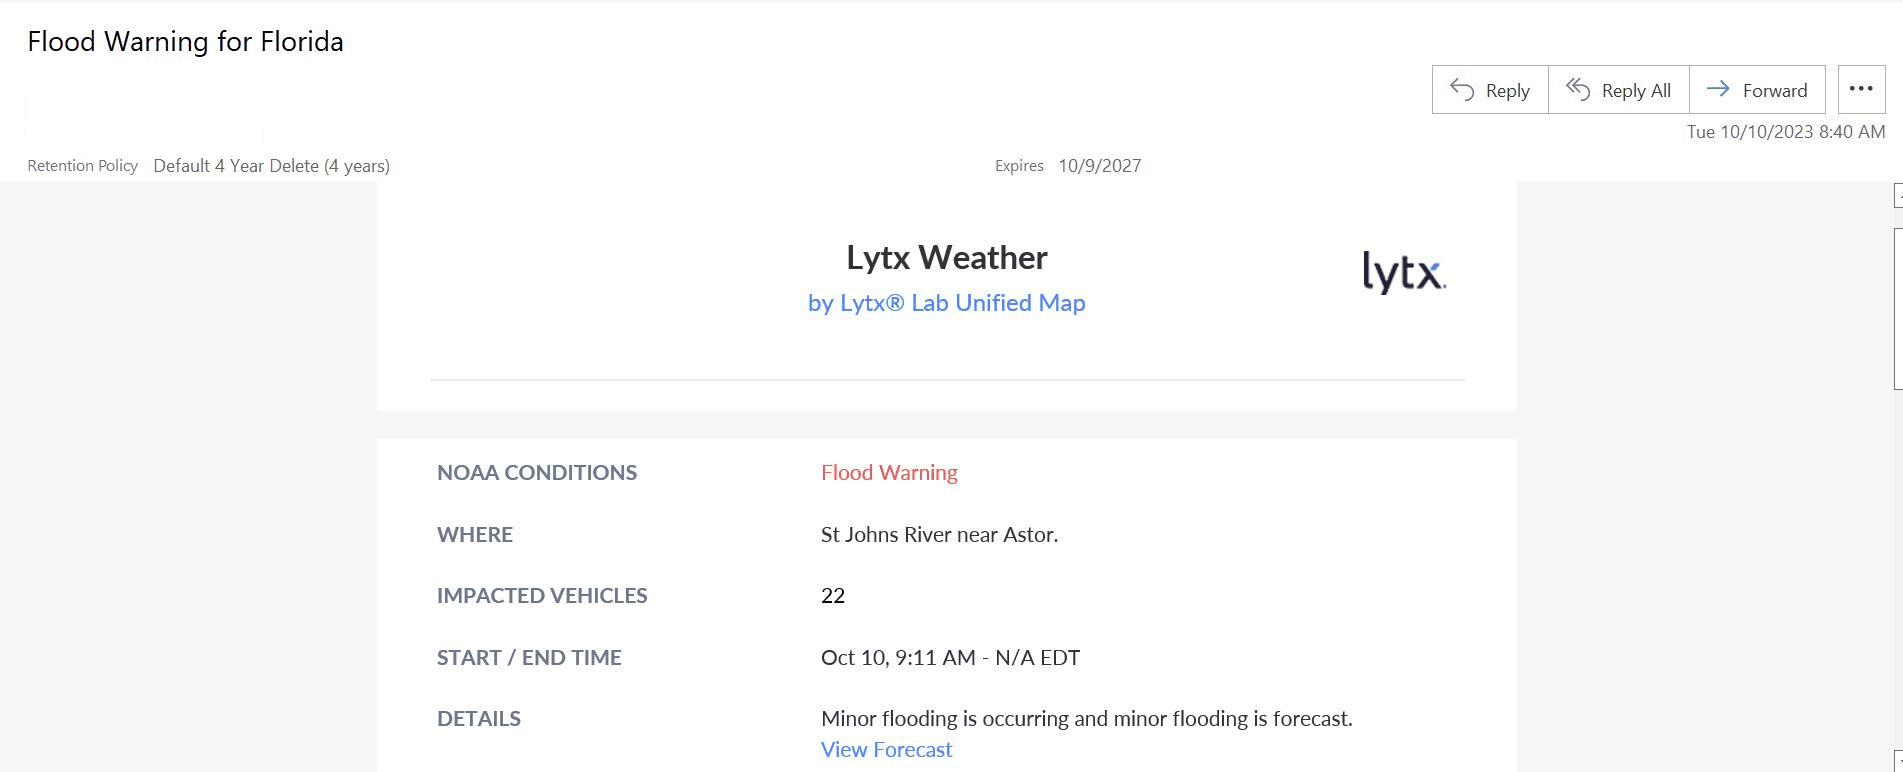Click the message scrollbar thumb
The height and width of the screenshot is (772, 1903).
[1898, 308]
